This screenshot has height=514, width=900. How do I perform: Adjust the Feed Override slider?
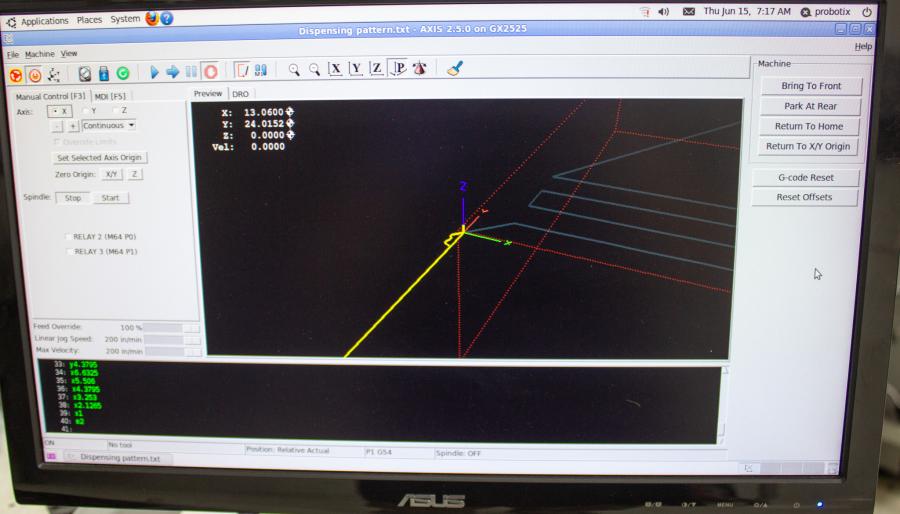[171, 328]
